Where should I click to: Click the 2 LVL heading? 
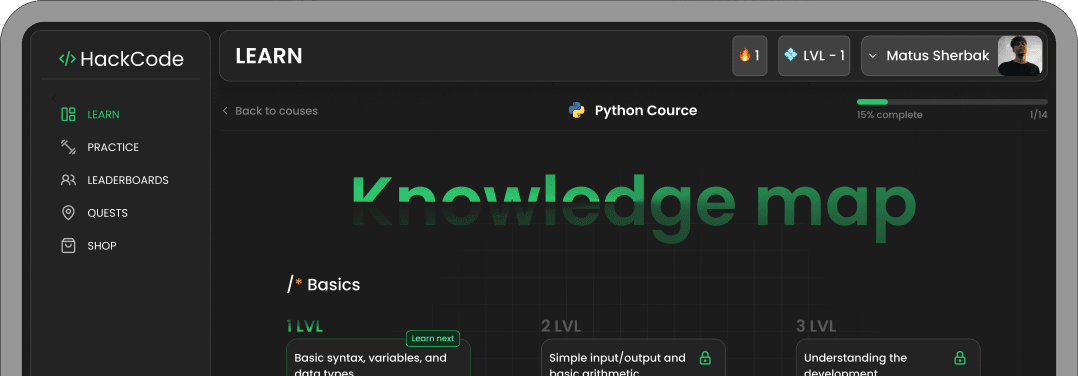(x=561, y=326)
